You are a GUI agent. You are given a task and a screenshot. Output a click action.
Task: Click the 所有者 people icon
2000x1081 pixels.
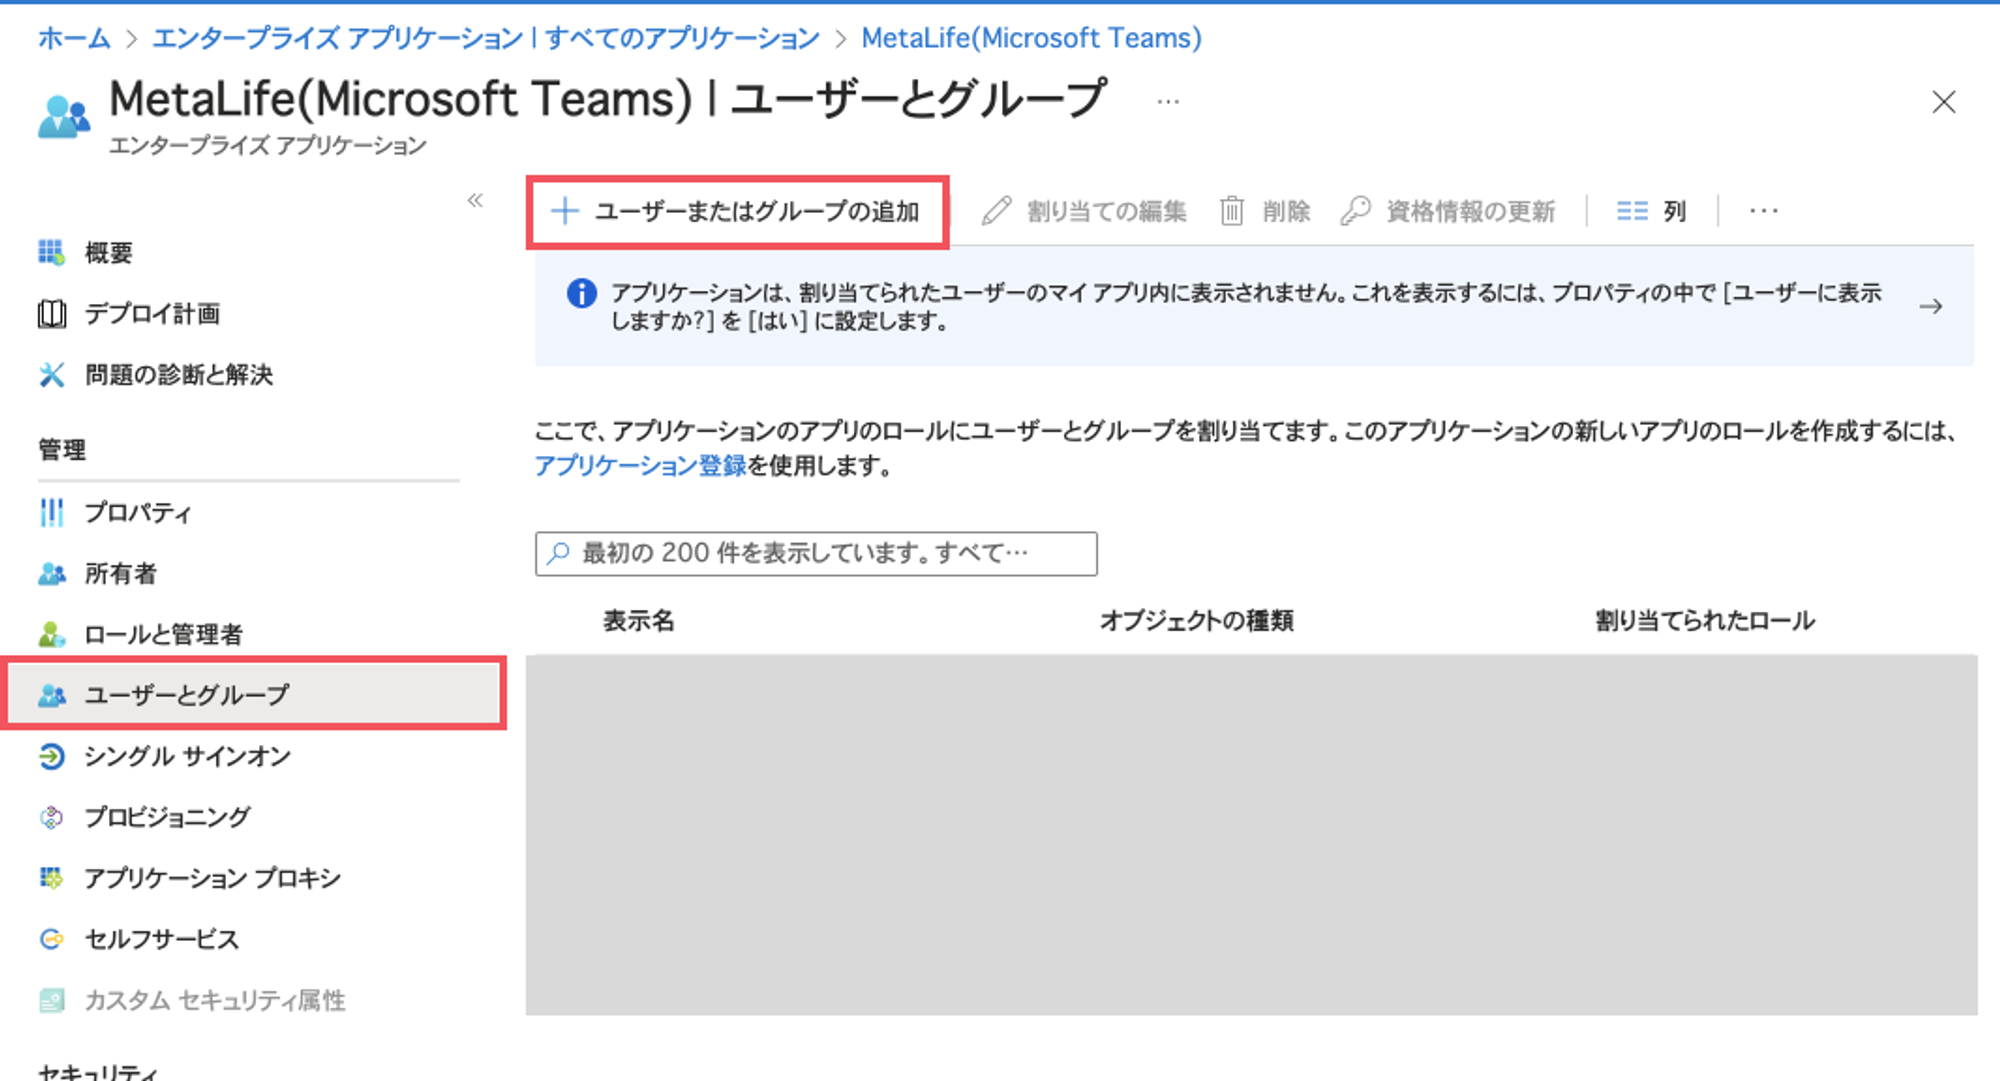pos(52,574)
